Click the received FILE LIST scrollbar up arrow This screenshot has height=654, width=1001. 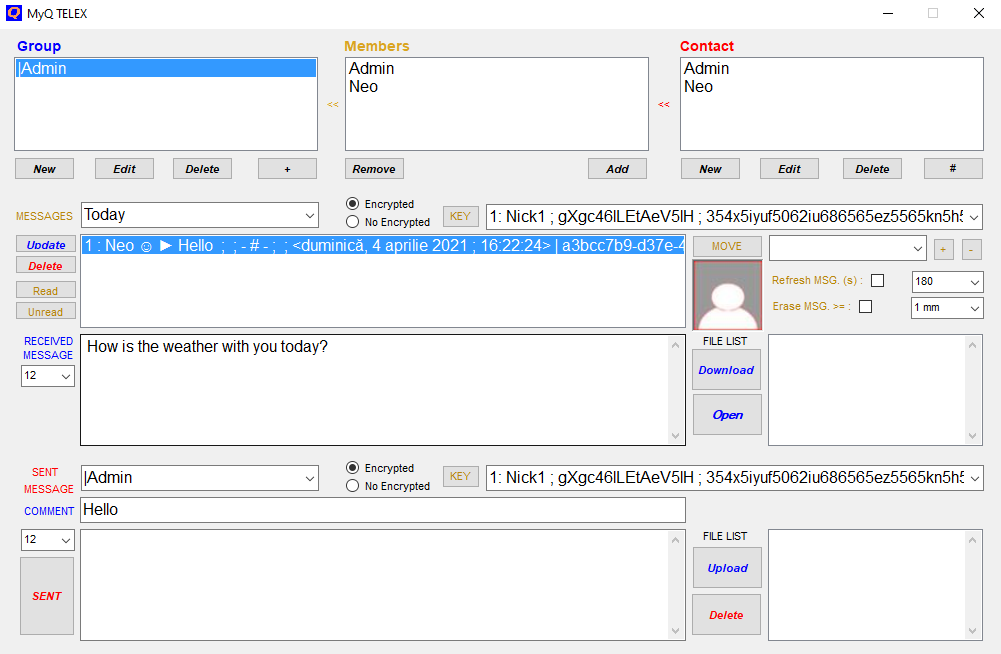tap(972, 345)
